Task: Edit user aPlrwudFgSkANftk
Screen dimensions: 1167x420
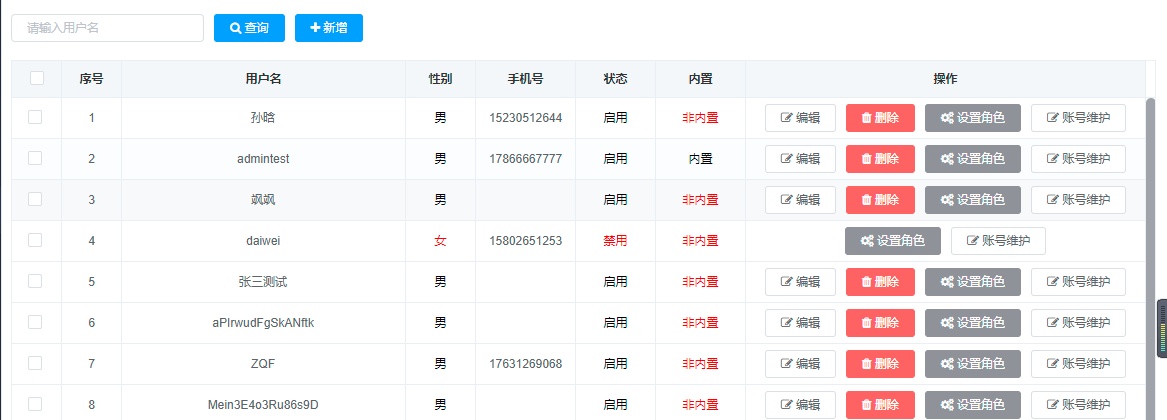Action: (800, 322)
